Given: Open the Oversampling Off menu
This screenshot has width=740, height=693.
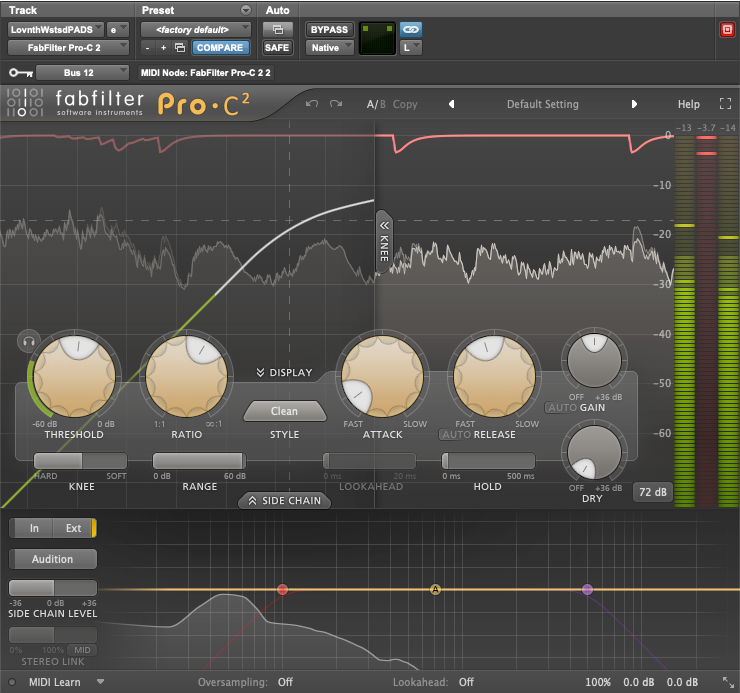Looking at the screenshot, I should point(285,682).
